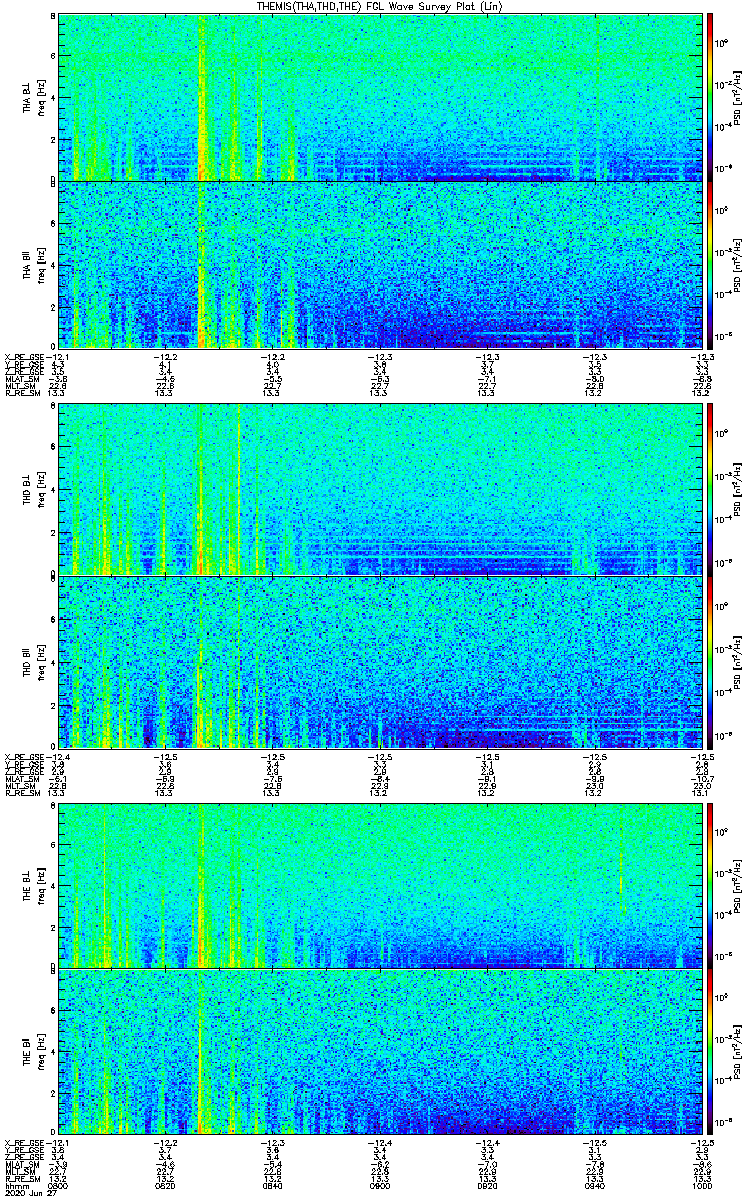
Task: Select the THA B-perpendicular spectrogram panel
Action: [x=380, y=97]
